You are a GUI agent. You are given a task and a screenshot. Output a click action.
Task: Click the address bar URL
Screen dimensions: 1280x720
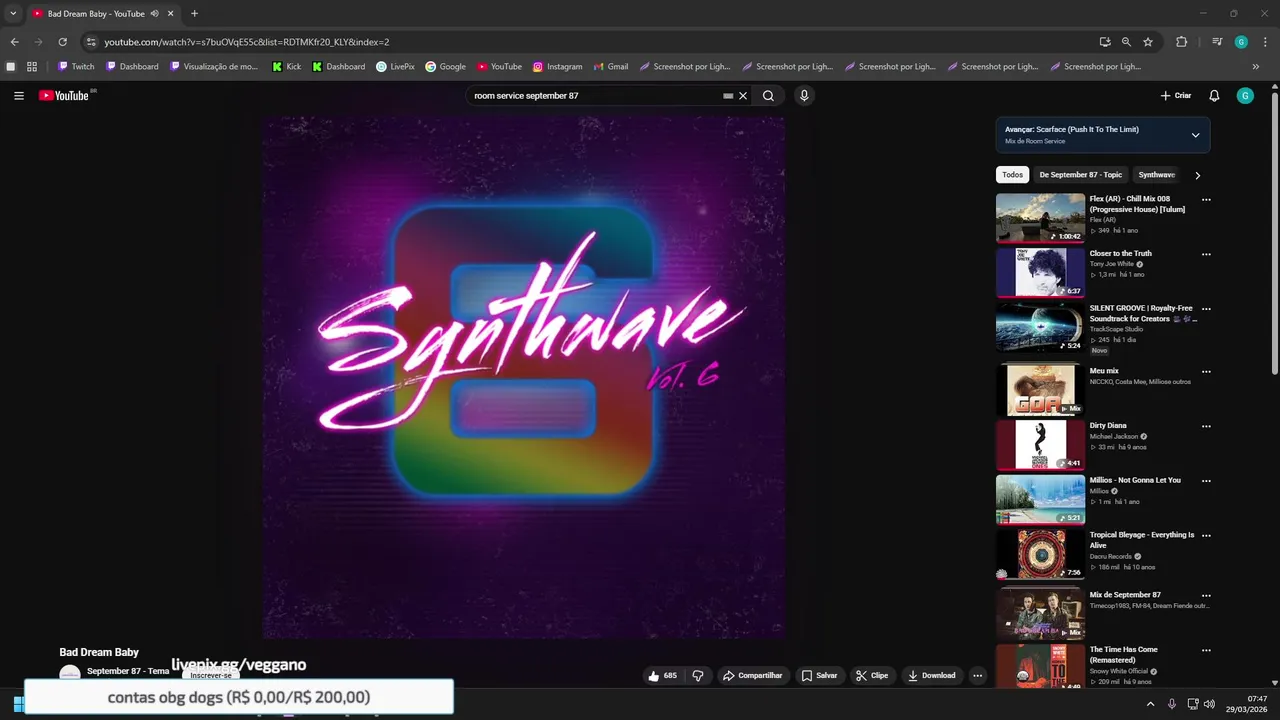click(247, 42)
